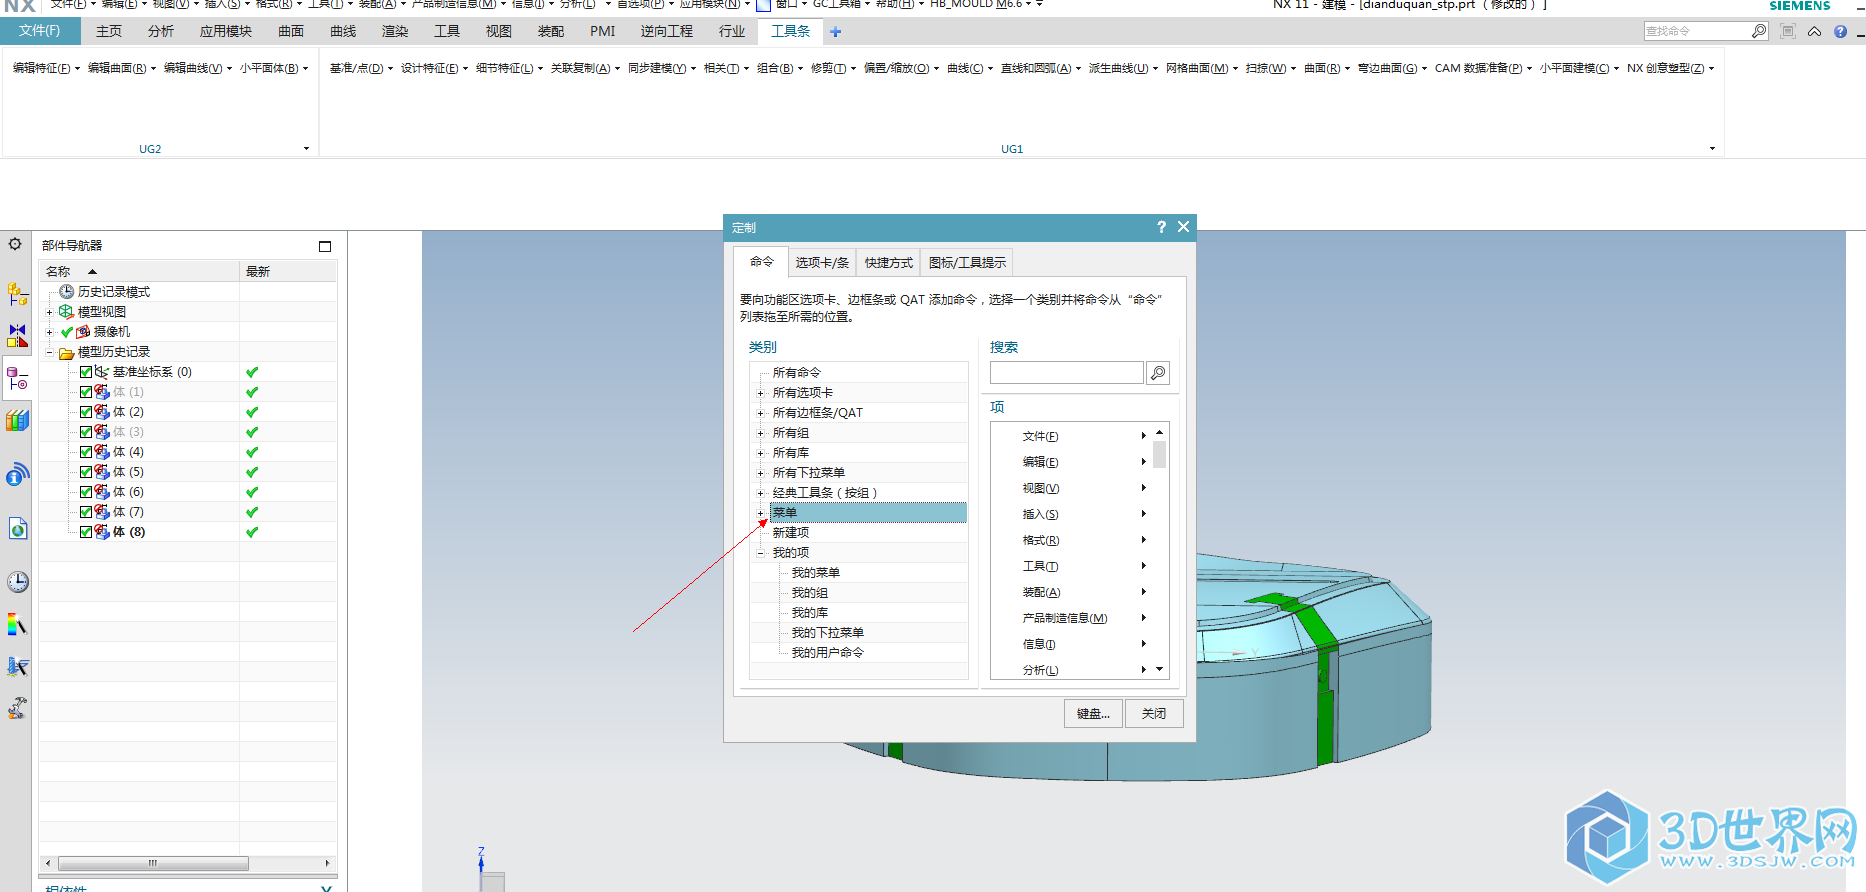The height and width of the screenshot is (892, 1866).
Task: Switch to the 快捷方式 tab
Action: pos(889,263)
